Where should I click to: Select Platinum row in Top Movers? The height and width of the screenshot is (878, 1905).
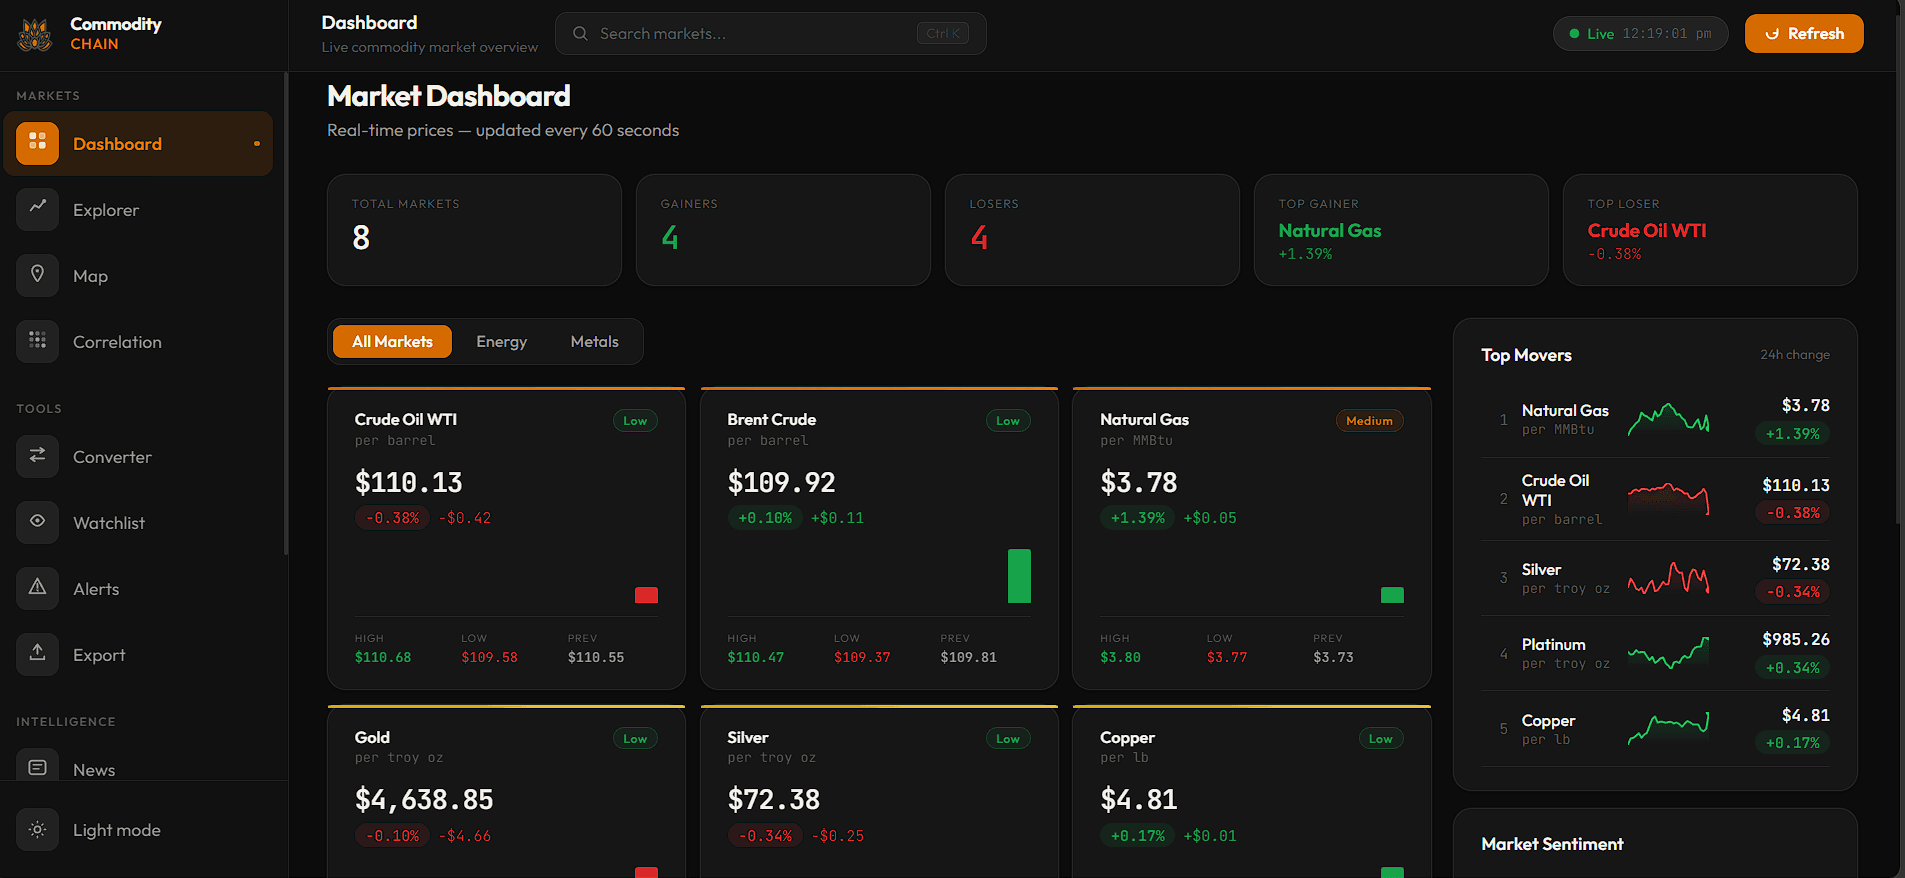click(x=1655, y=653)
